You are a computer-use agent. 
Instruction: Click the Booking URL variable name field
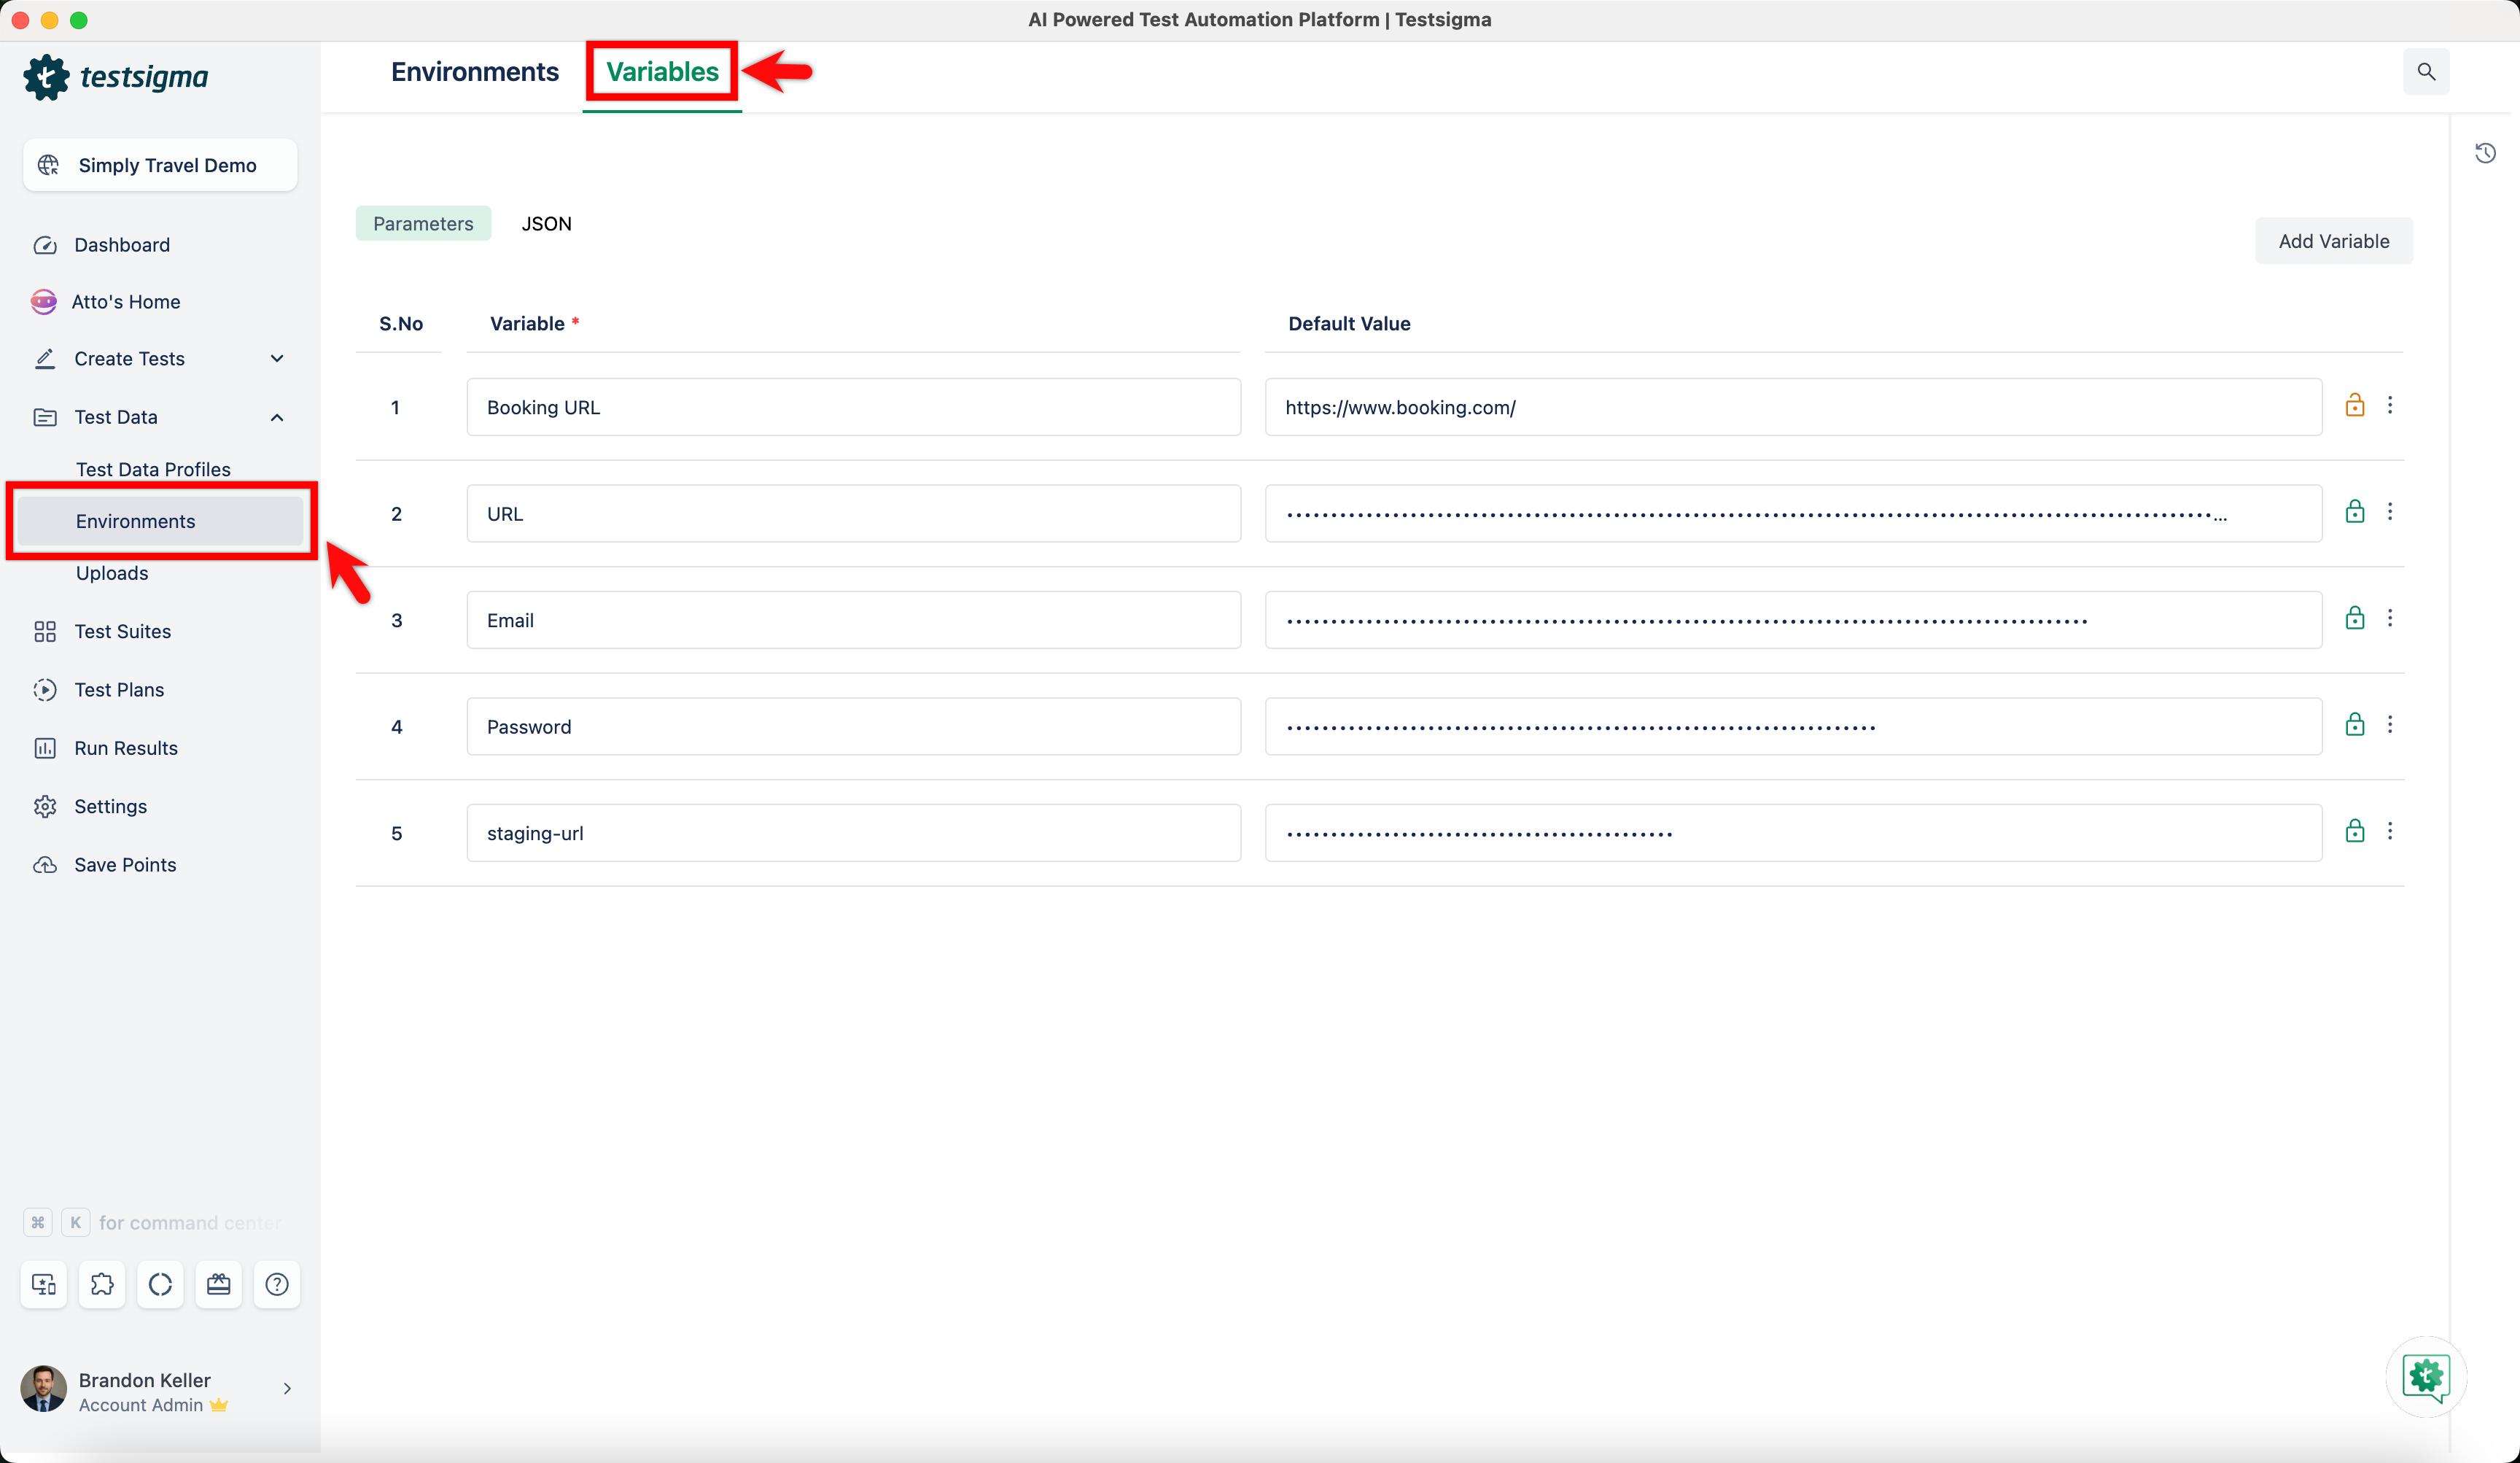click(x=853, y=407)
